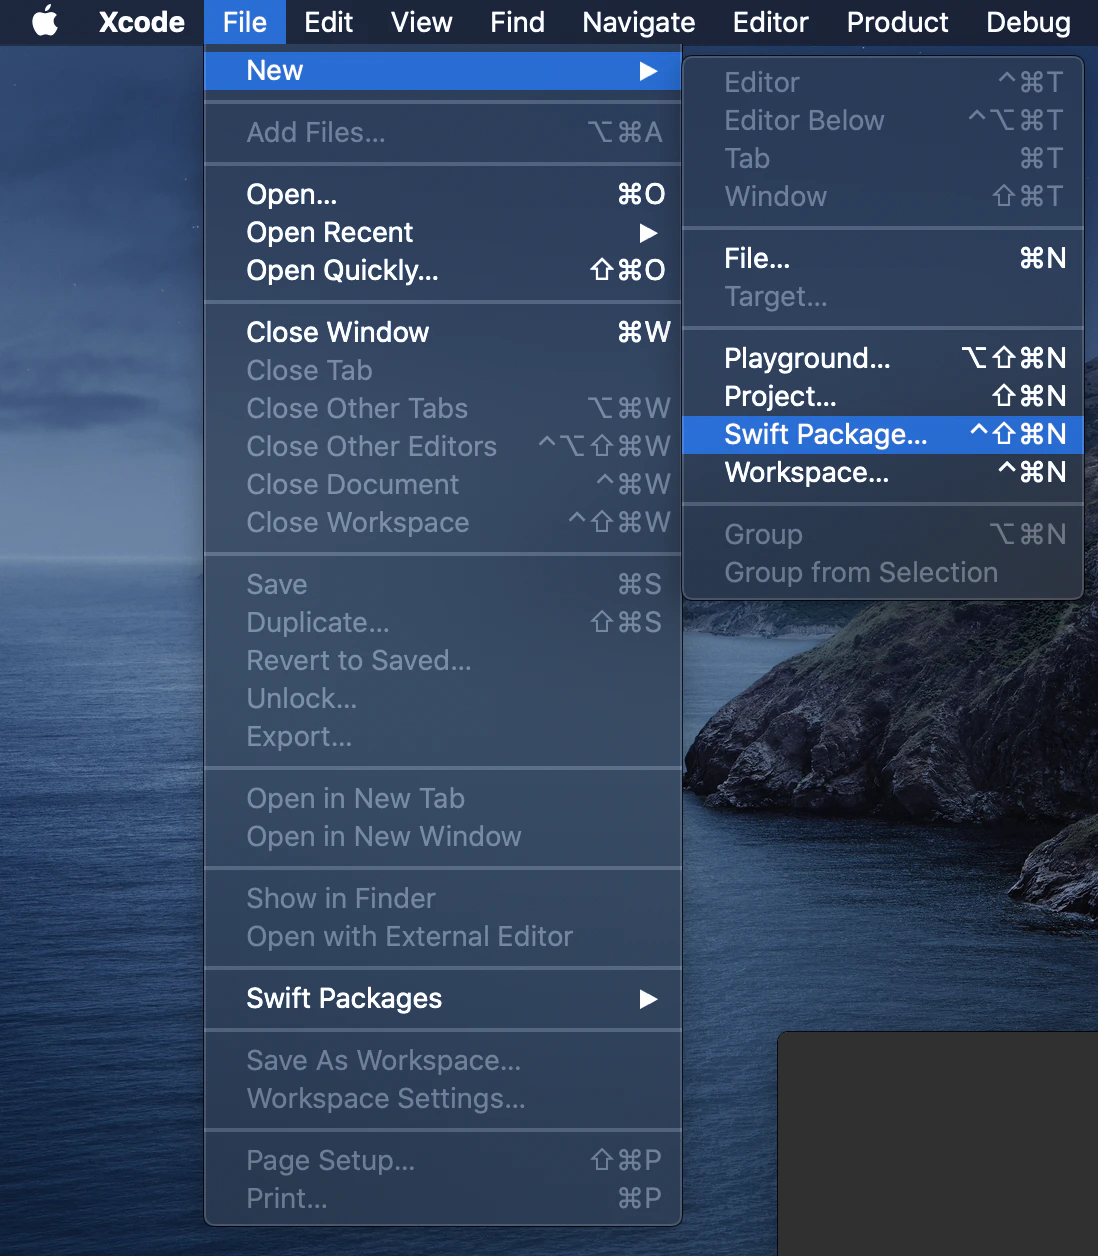Select Add Files... item
1098x1256 pixels.
[443, 132]
